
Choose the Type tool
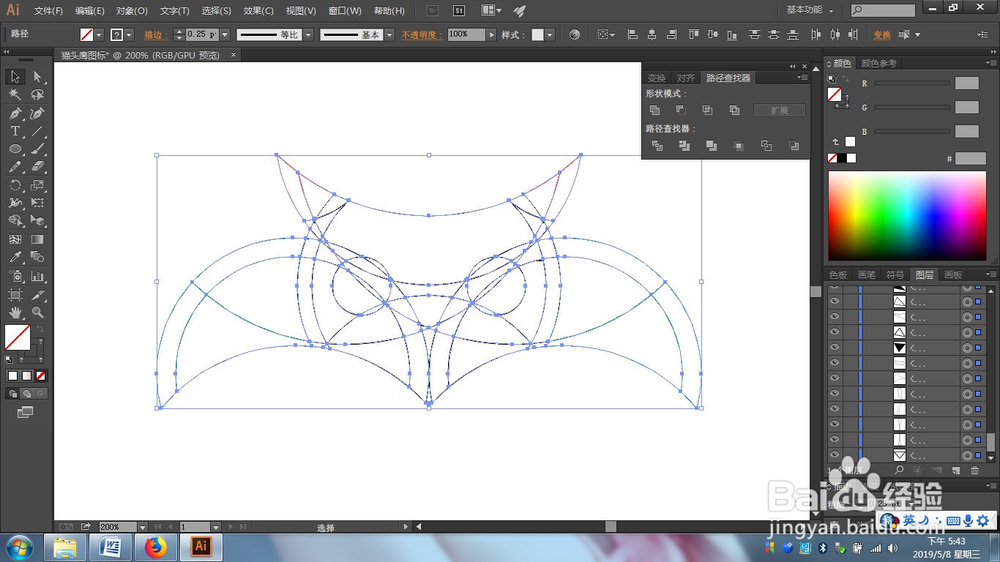click(x=15, y=131)
